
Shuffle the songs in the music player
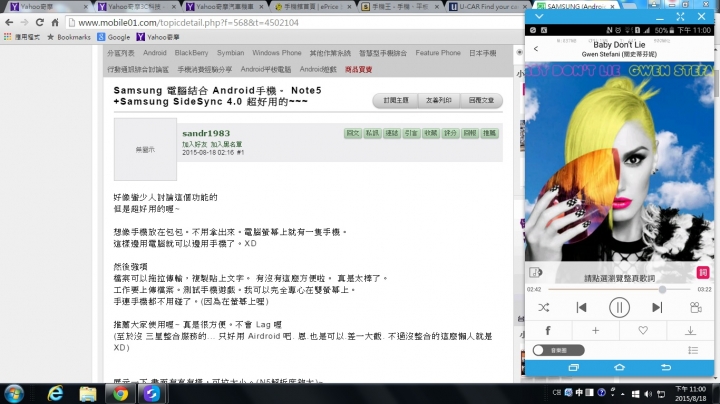544,308
